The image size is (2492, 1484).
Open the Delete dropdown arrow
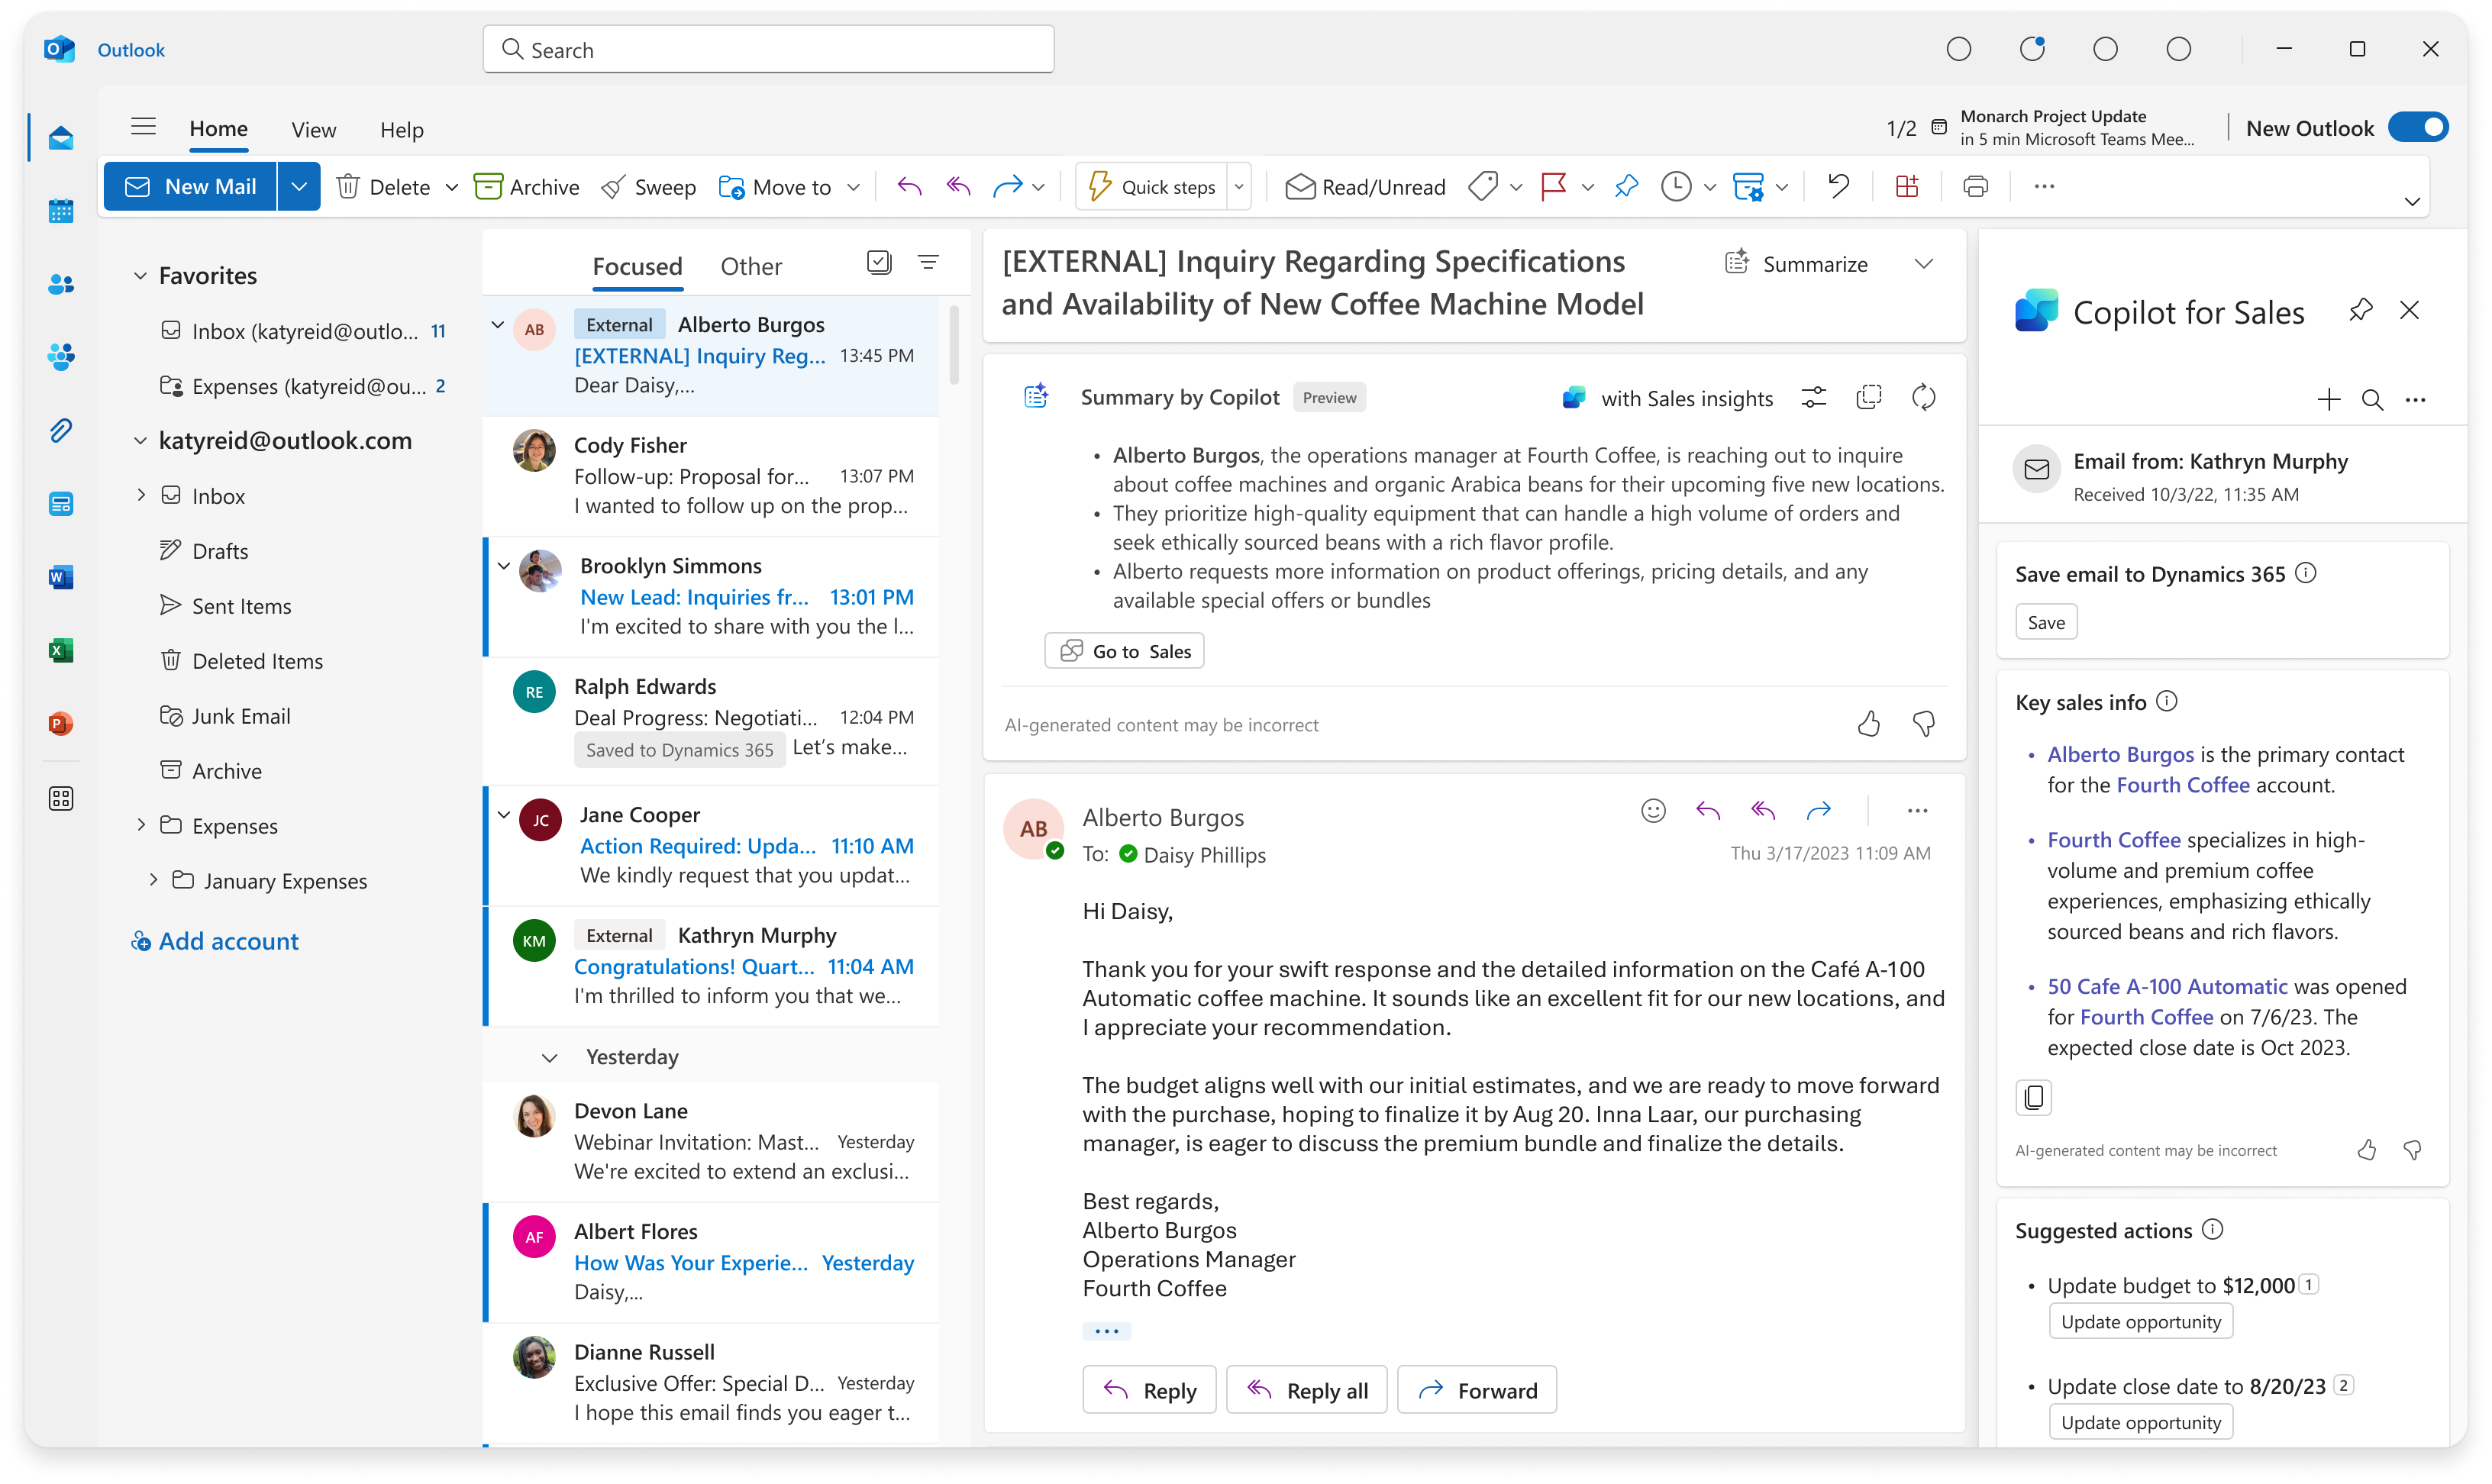coord(452,187)
